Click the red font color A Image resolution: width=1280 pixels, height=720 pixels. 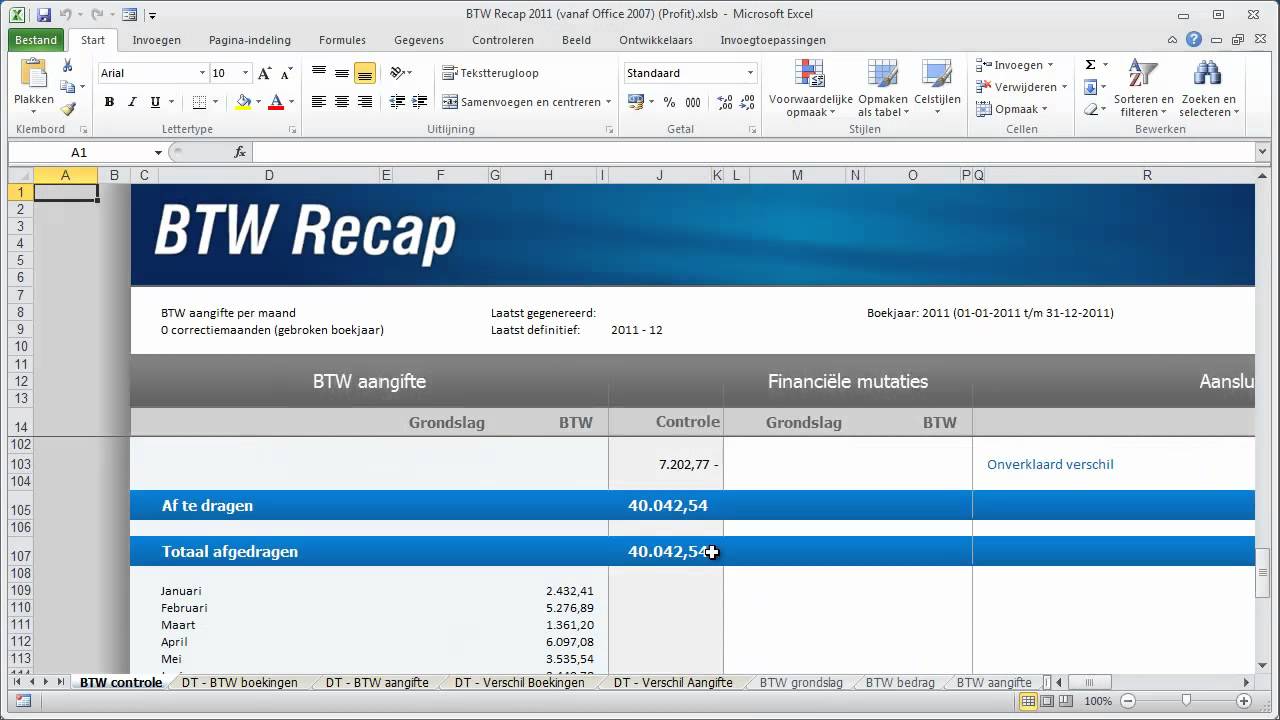coord(277,102)
